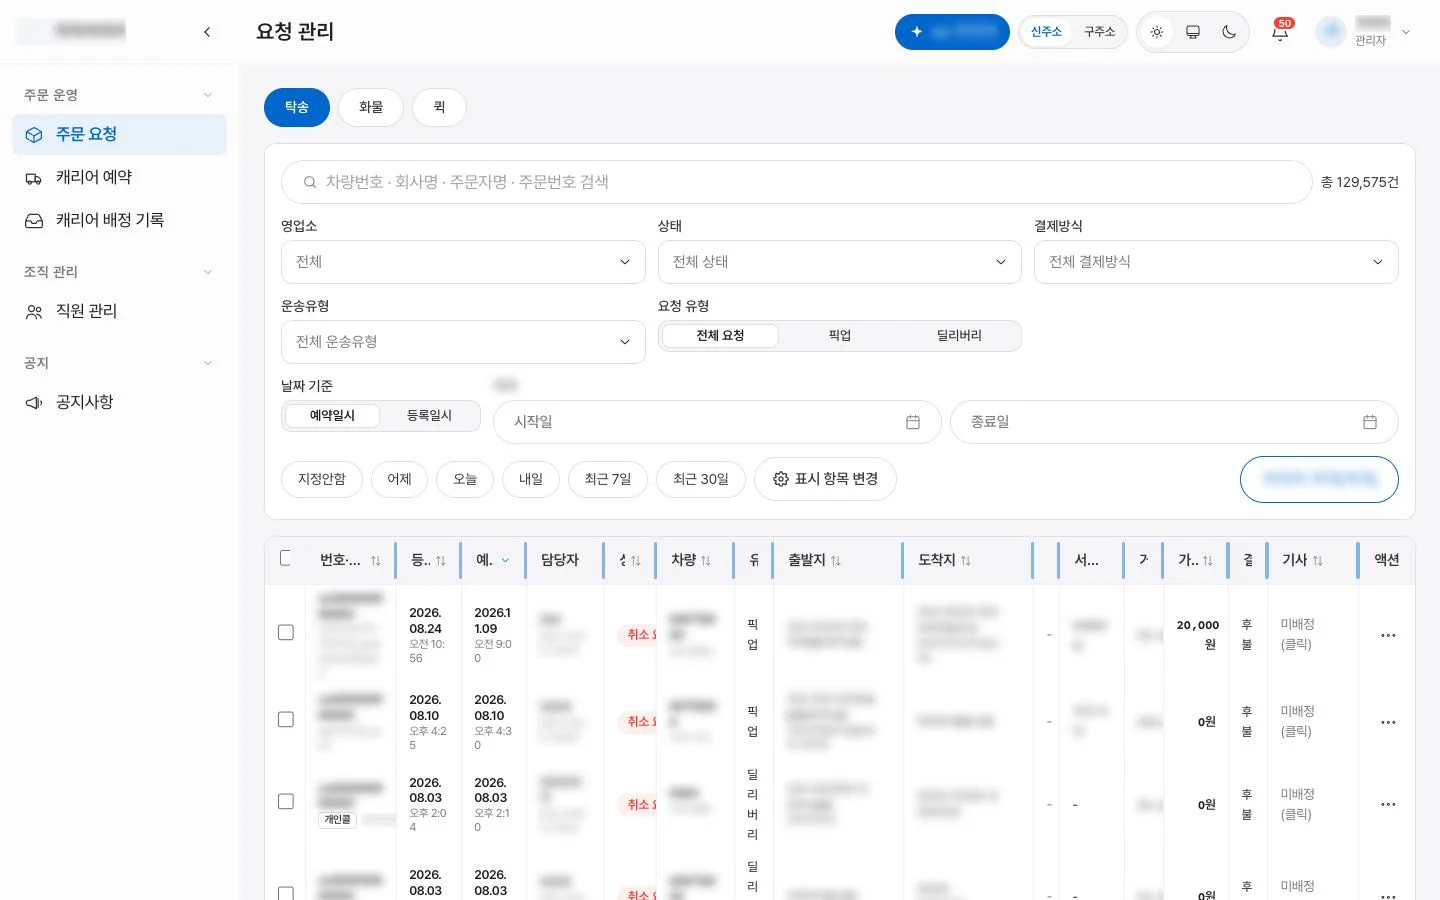The height and width of the screenshot is (900, 1440).
Task: Check the row tagged 개인콜
Action: tap(286, 801)
